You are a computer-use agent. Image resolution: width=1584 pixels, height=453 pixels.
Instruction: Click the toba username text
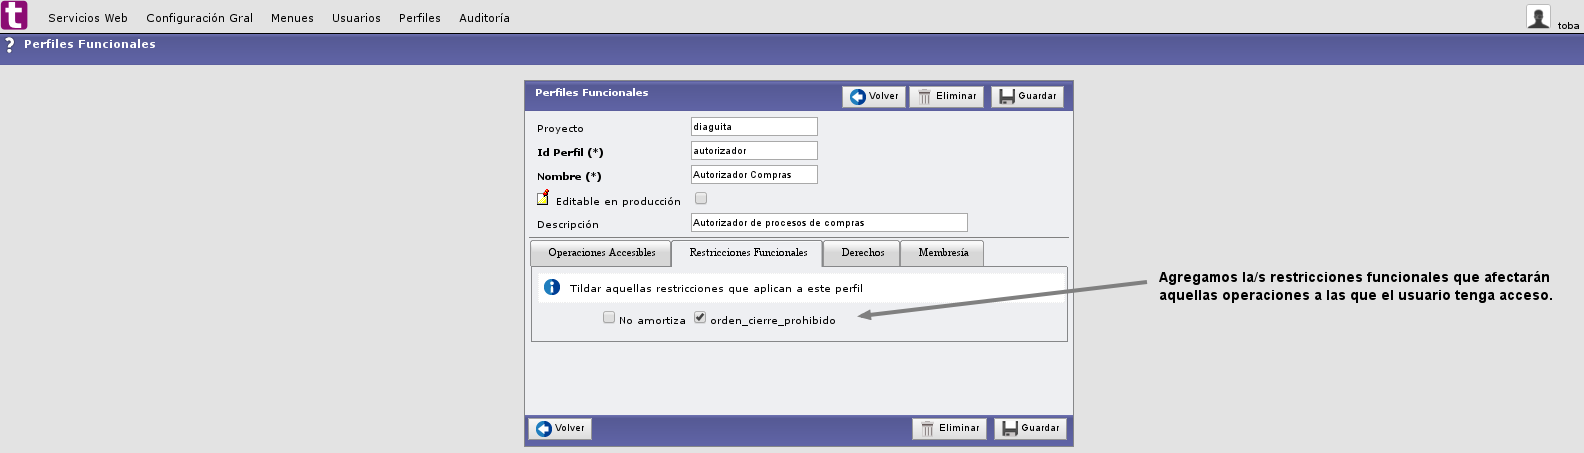tap(1568, 26)
